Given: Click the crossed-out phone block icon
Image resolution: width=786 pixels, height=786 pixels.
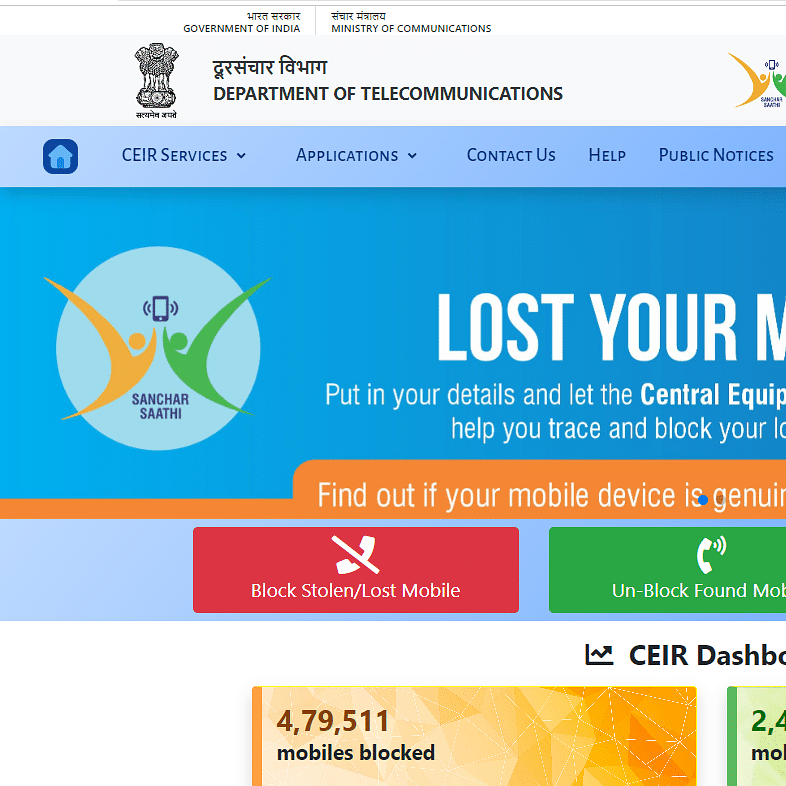Looking at the screenshot, I should (355, 554).
